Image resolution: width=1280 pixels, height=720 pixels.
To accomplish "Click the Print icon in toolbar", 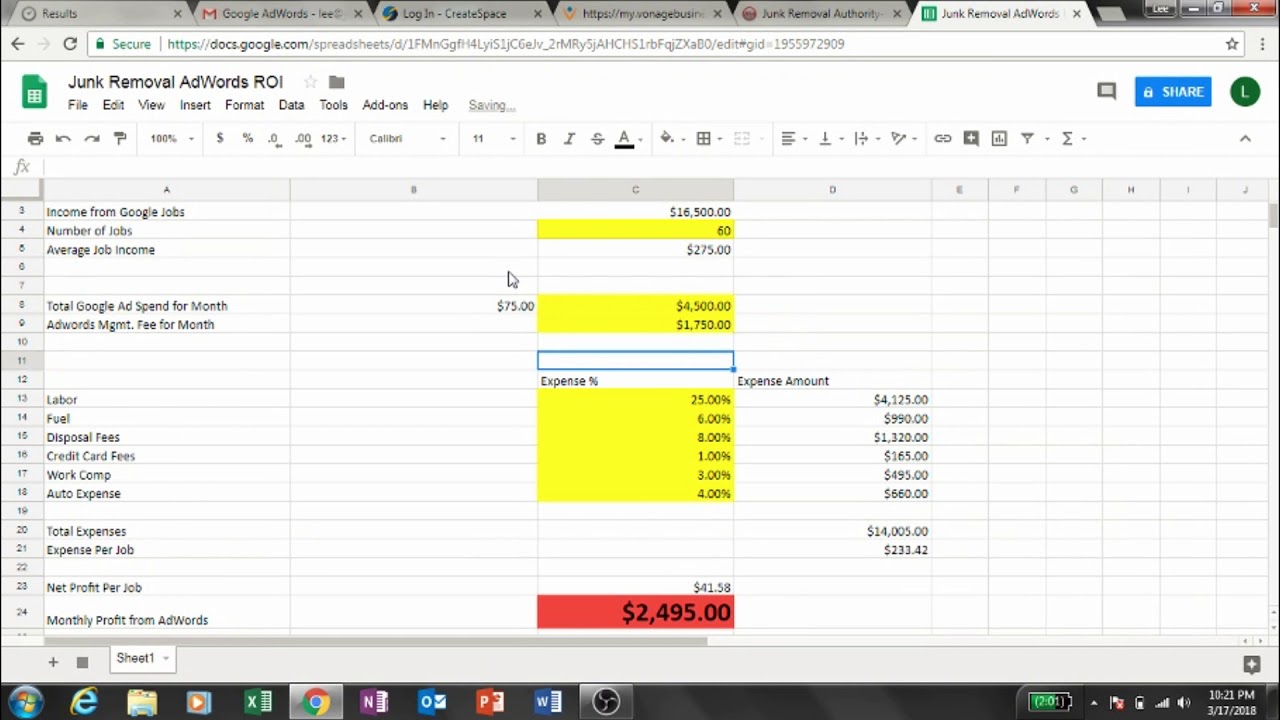I will pyautogui.click(x=35, y=138).
